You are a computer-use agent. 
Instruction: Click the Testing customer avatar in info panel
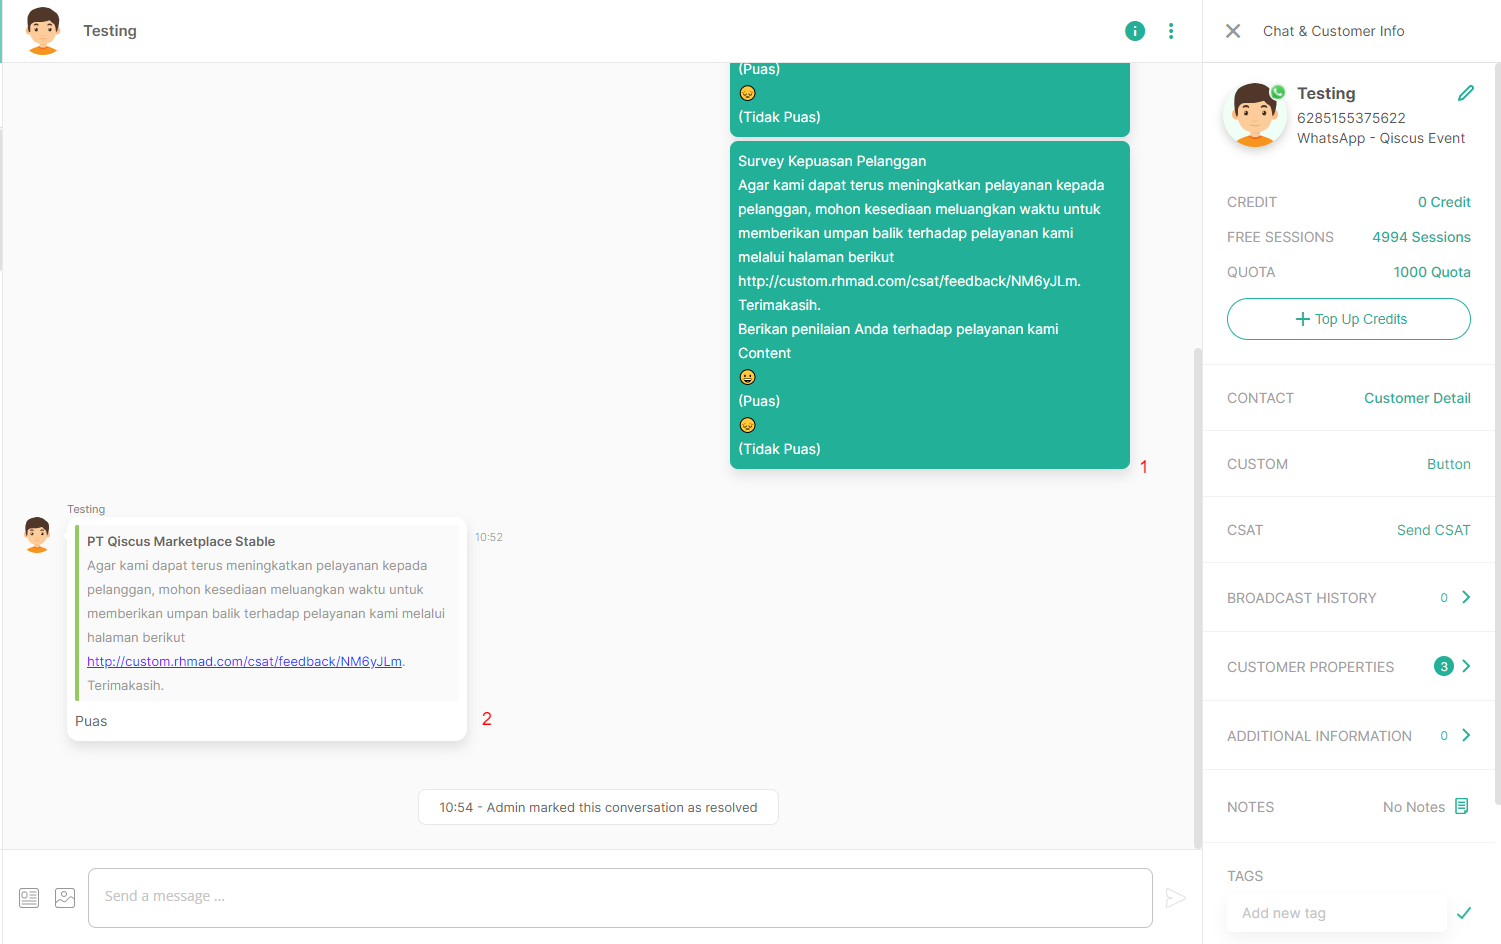click(x=1254, y=115)
